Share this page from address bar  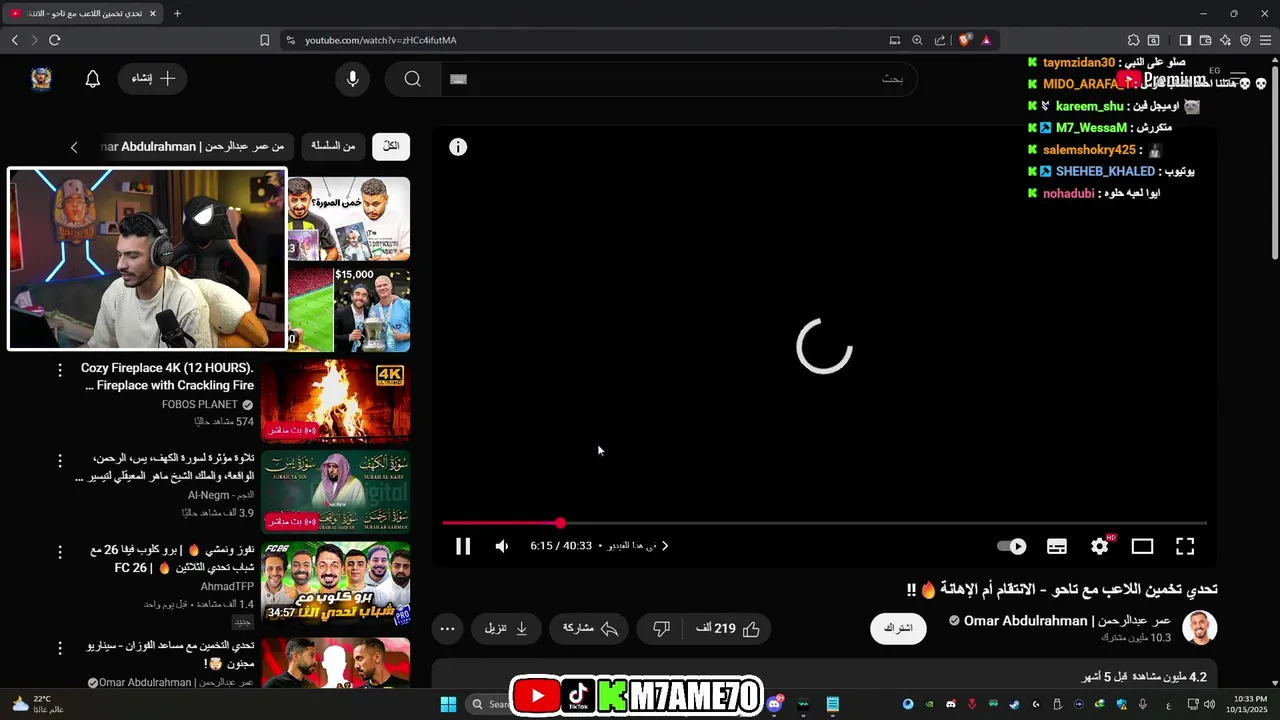[940, 40]
